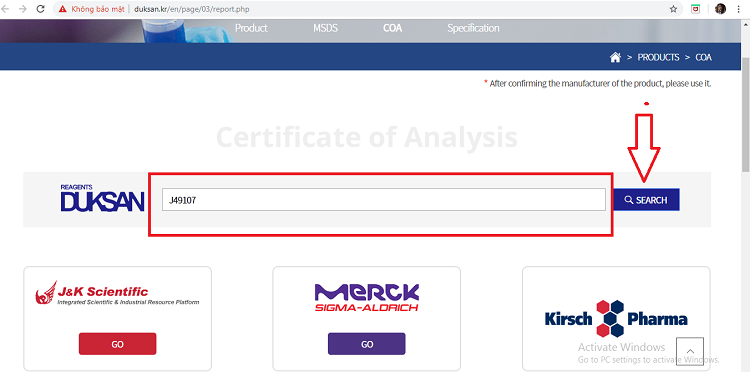Go to home via breadcrumb house icon
750x372 pixels.
tap(615, 57)
